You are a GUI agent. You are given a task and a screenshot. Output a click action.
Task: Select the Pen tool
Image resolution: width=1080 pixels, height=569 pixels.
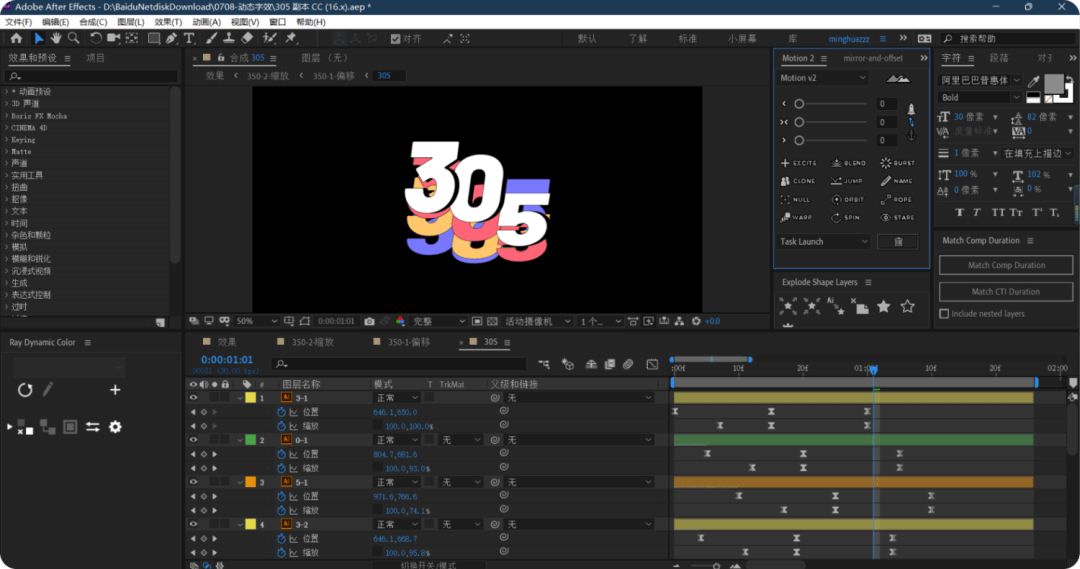click(172, 39)
